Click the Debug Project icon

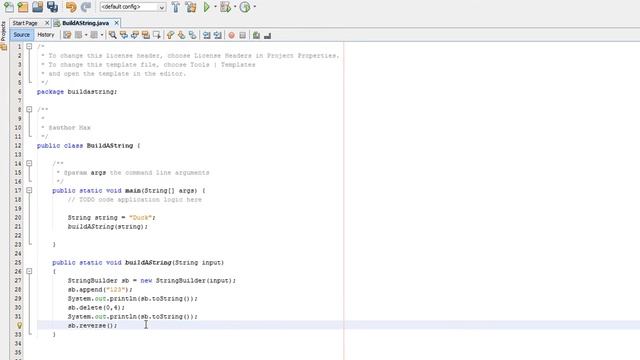[225, 7]
